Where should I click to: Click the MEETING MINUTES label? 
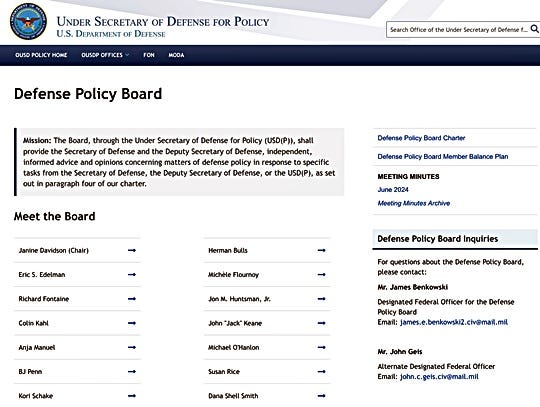click(408, 177)
